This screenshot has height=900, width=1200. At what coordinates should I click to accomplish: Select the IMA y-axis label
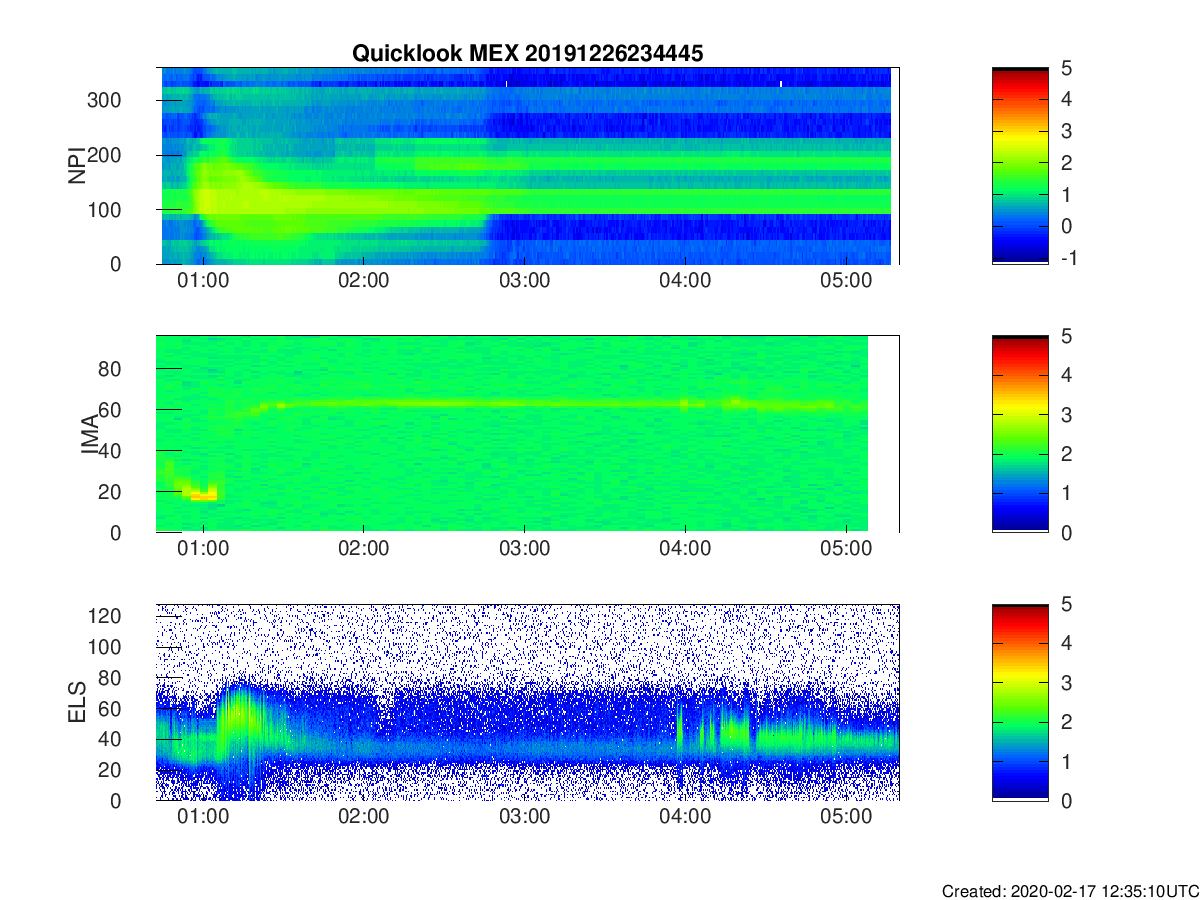pyautogui.click(x=90, y=435)
